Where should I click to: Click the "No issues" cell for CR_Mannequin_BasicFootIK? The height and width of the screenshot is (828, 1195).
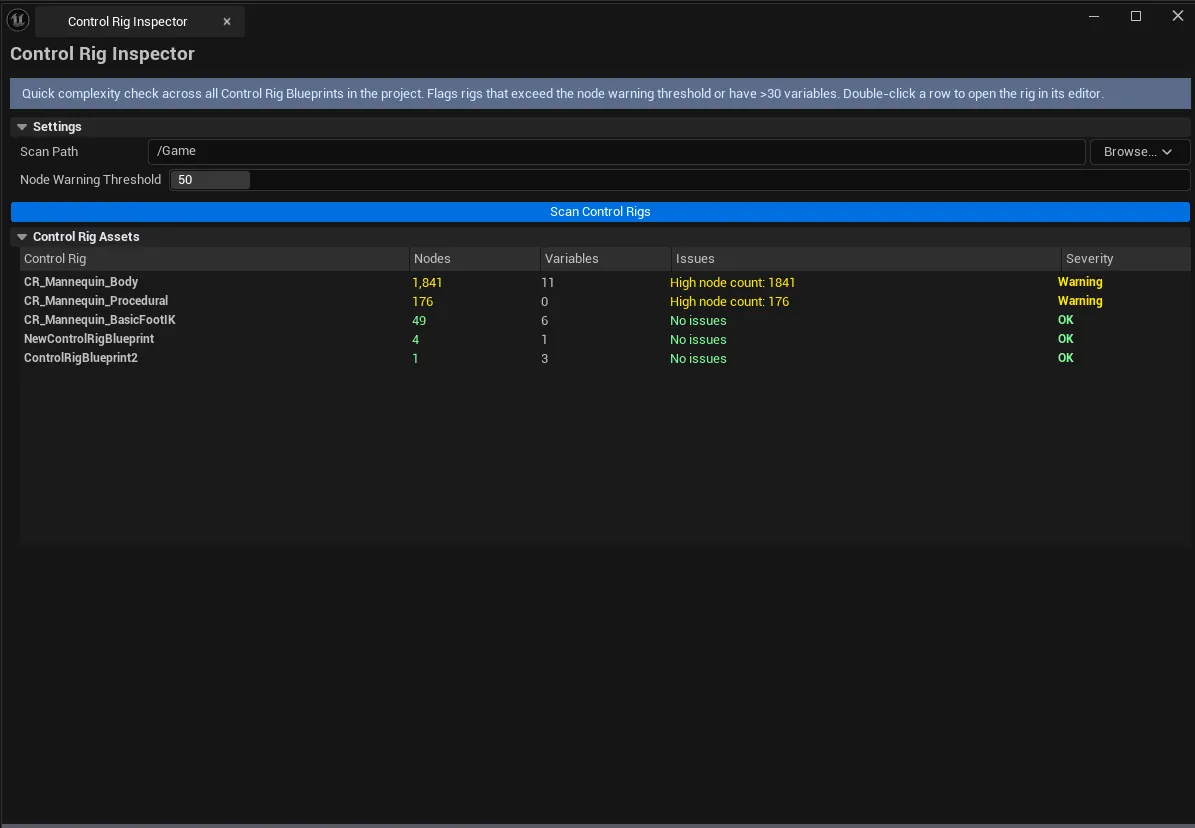click(698, 321)
